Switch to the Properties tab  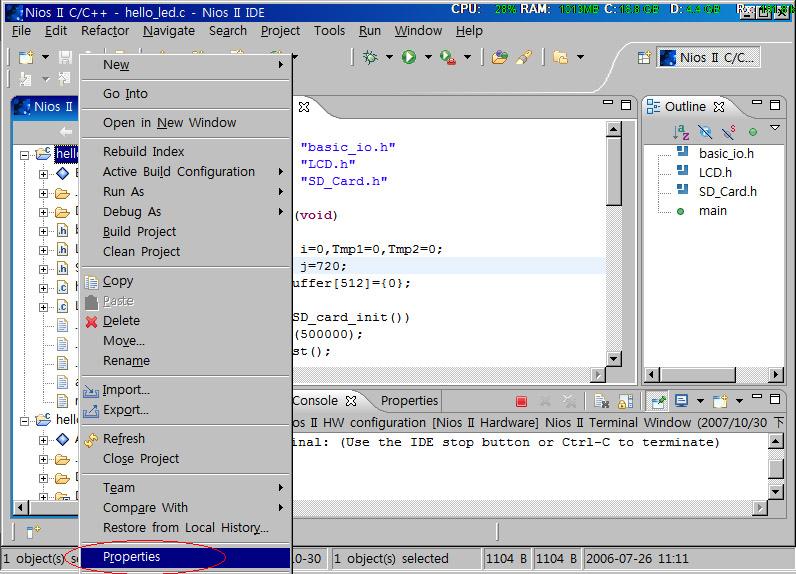[x=409, y=401]
